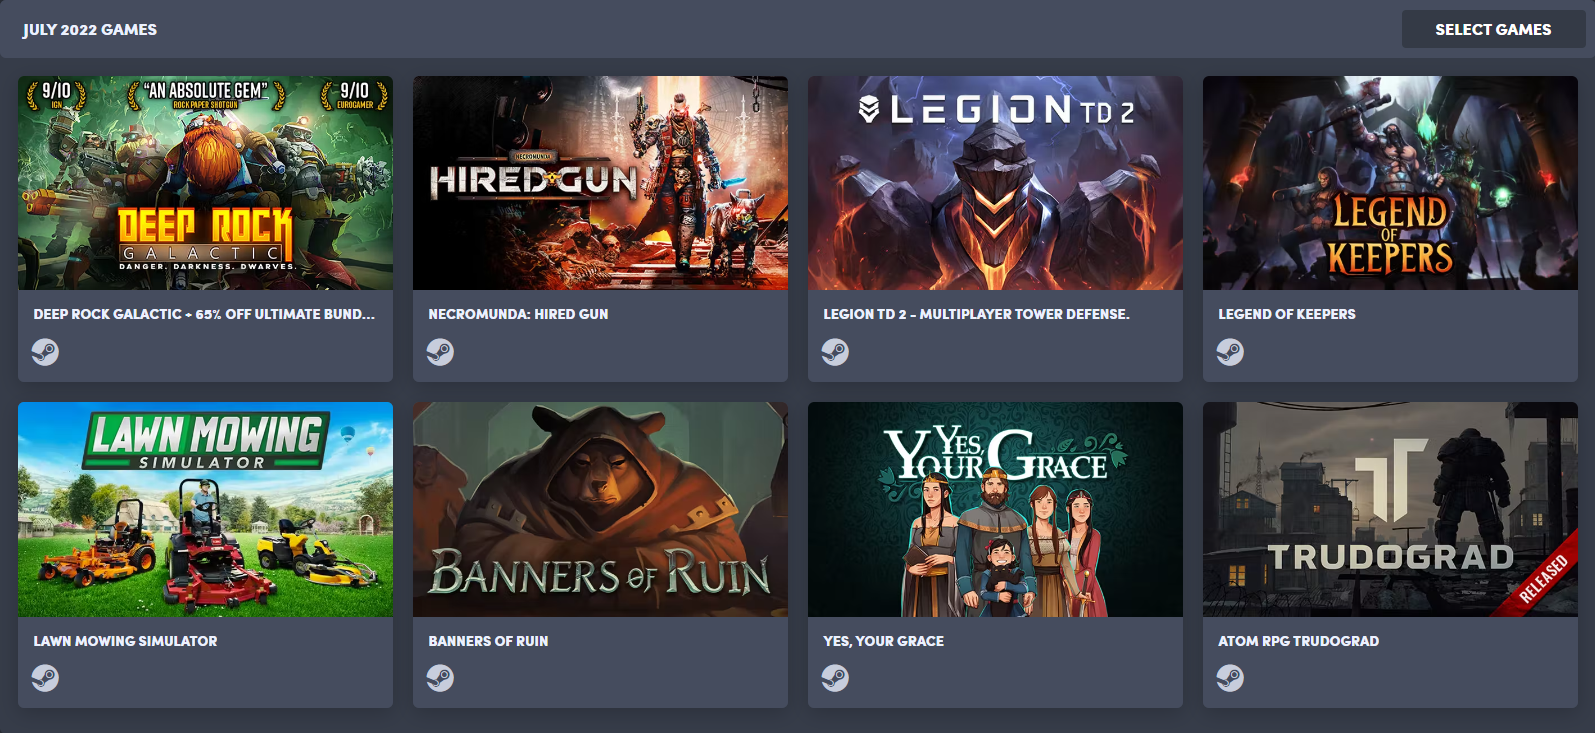
Task: Open the Legend of Keepers cover art
Action: click(x=1390, y=183)
